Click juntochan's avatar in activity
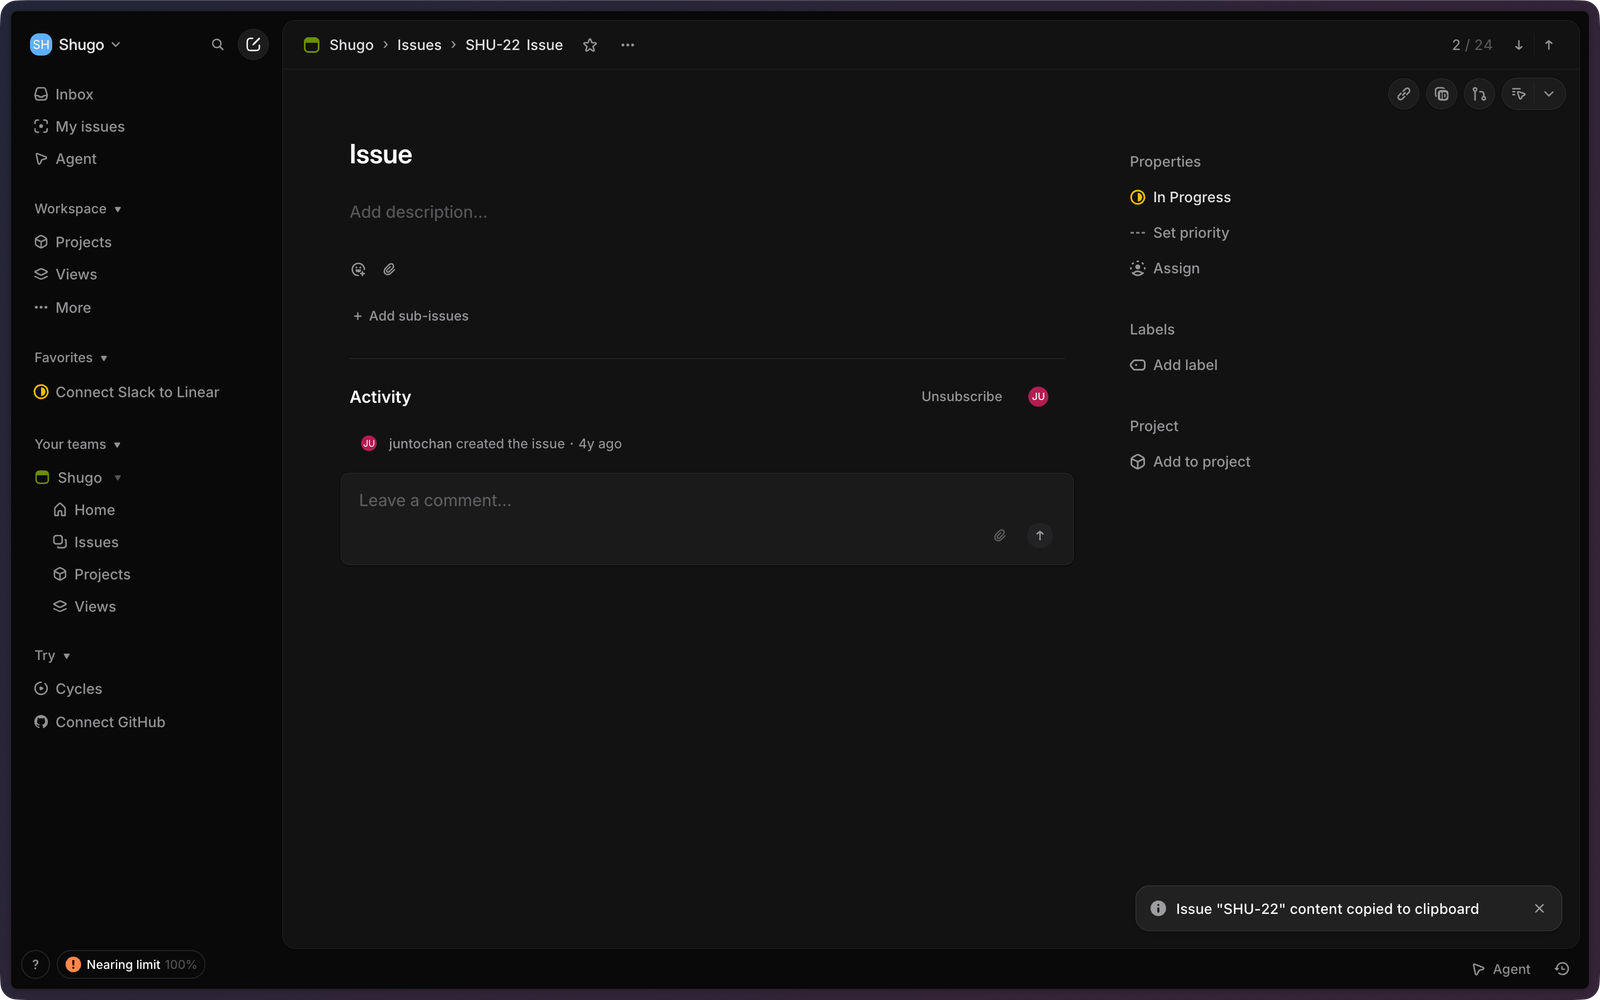This screenshot has height=1000, width=1600. (369, 444)
